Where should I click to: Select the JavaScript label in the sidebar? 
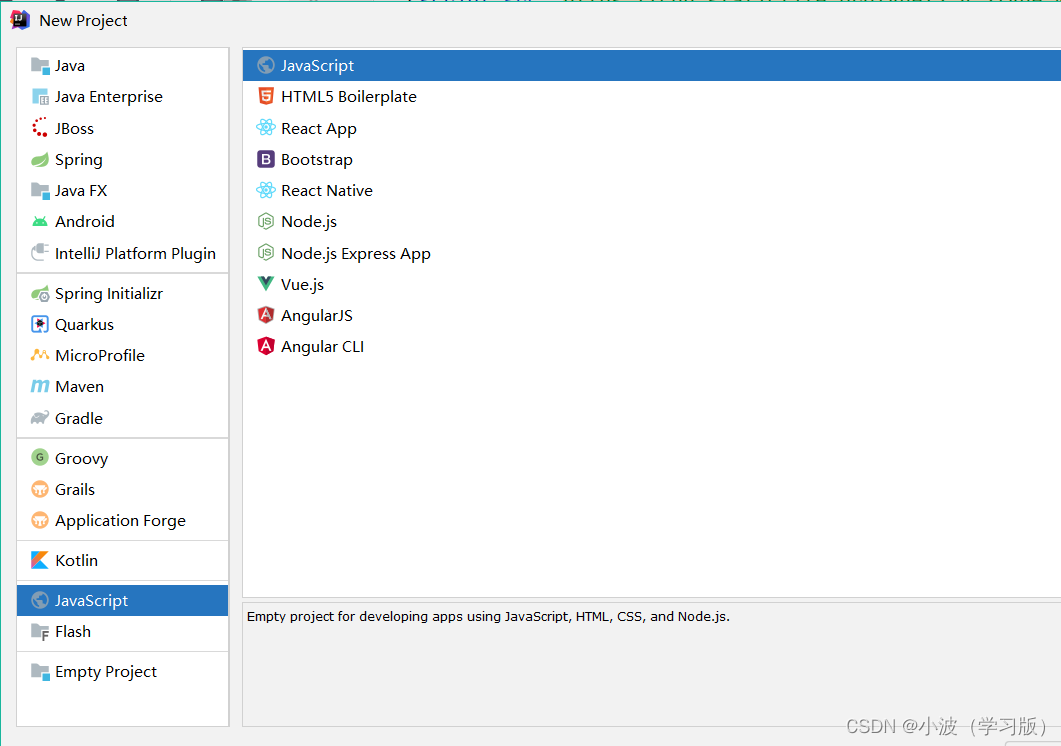[x=91, y=600]
